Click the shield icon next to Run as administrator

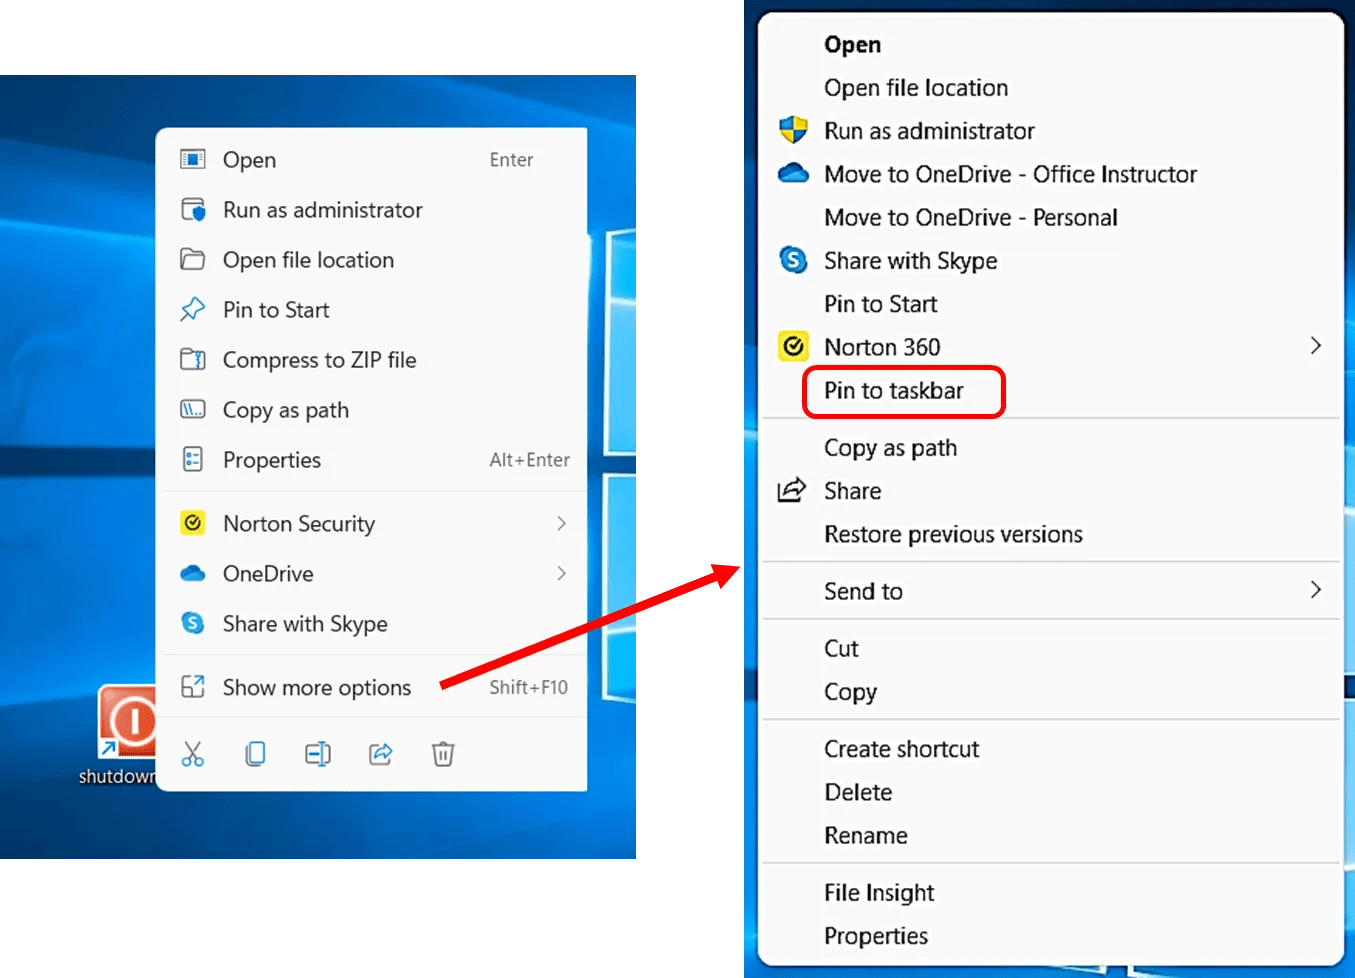793,130
